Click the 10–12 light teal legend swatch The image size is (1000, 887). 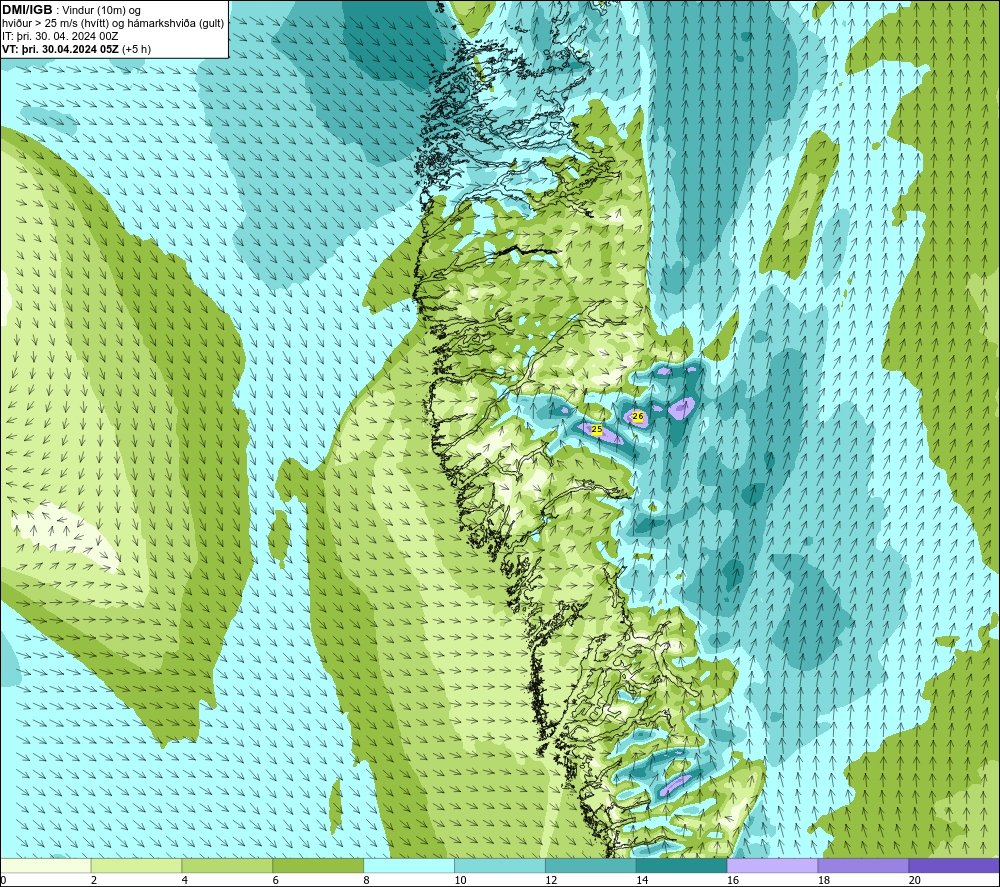tap(500, 865)
